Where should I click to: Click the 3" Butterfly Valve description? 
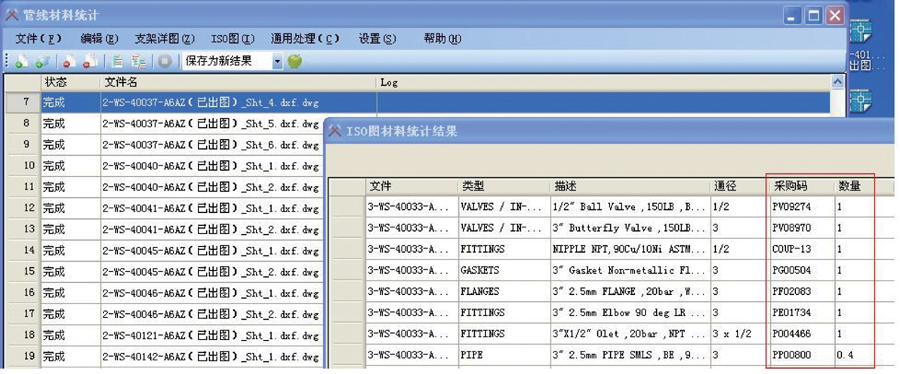pyautogui.click(x=630, y=228)
